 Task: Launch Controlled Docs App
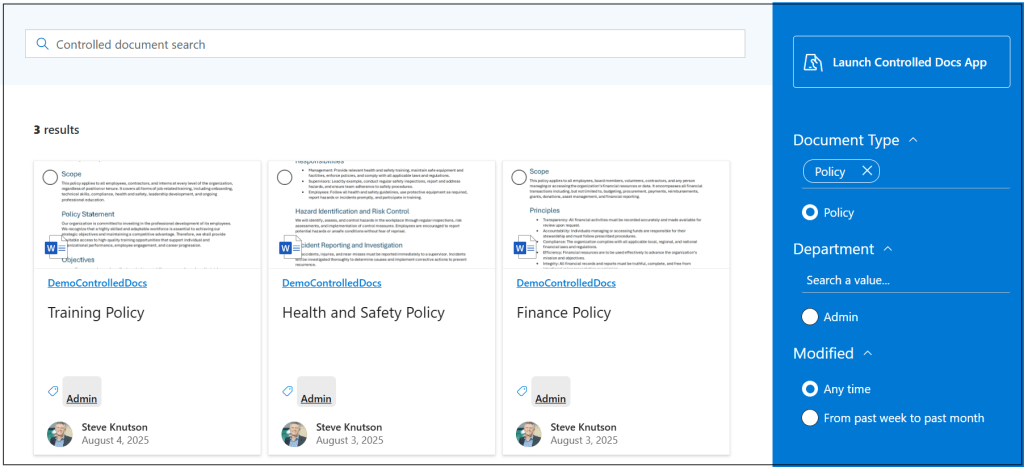point(901,62)
